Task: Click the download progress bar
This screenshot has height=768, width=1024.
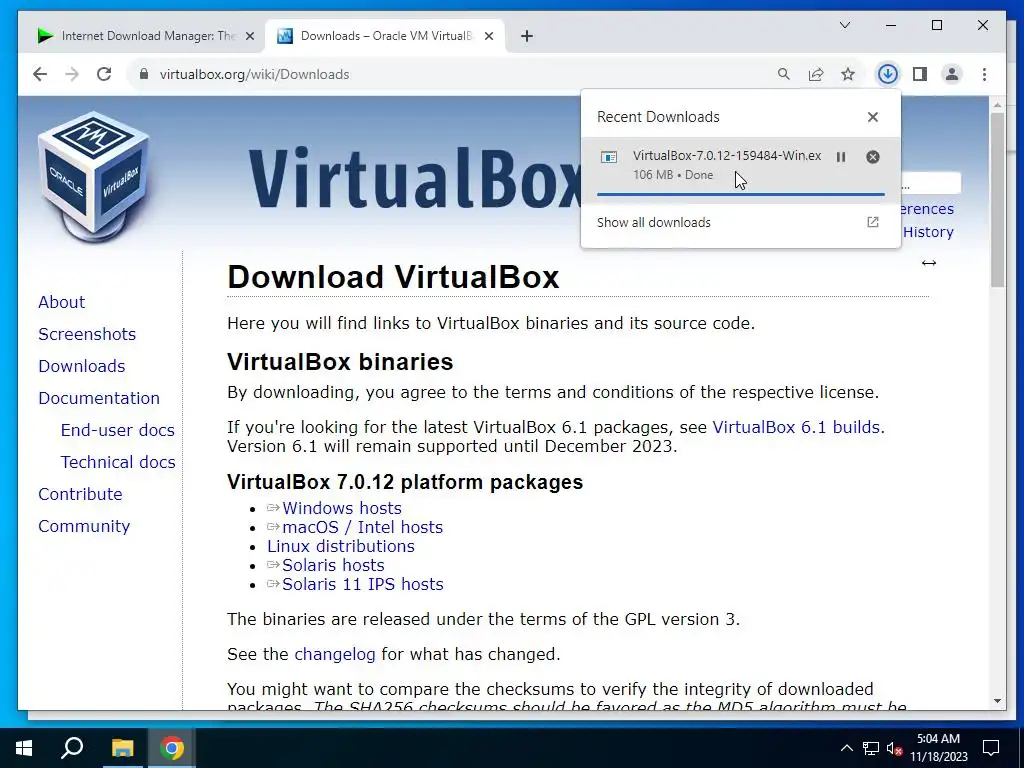Action: 741,194
